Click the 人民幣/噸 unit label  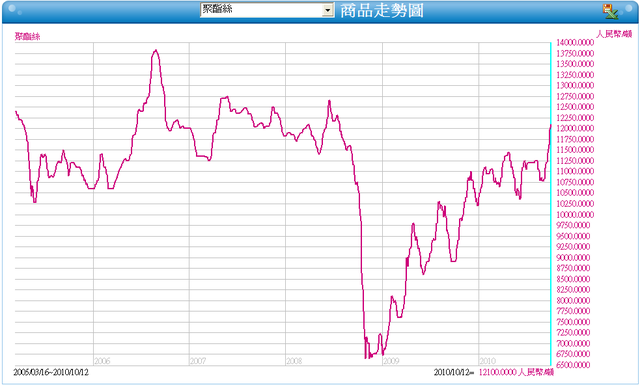(x=614, y=34)
